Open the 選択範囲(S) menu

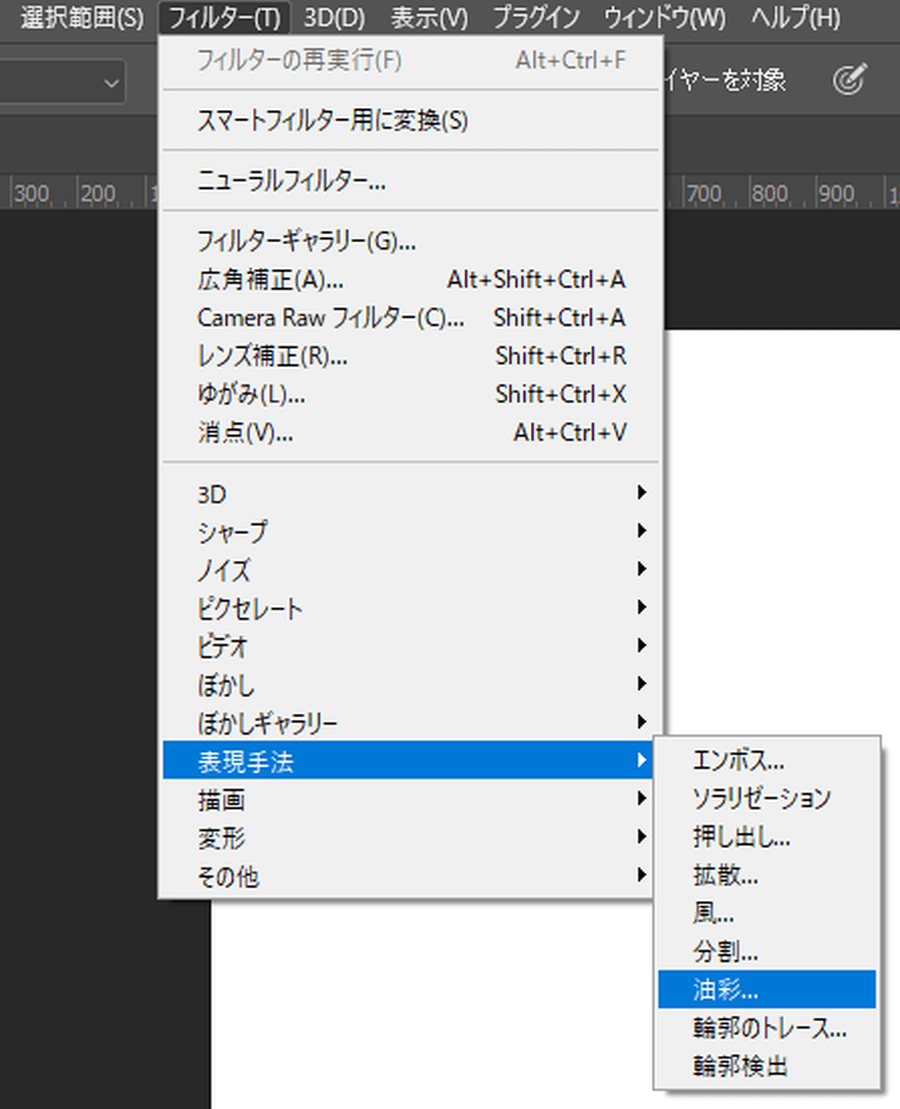pyautogui.click(x=82, y=18)
